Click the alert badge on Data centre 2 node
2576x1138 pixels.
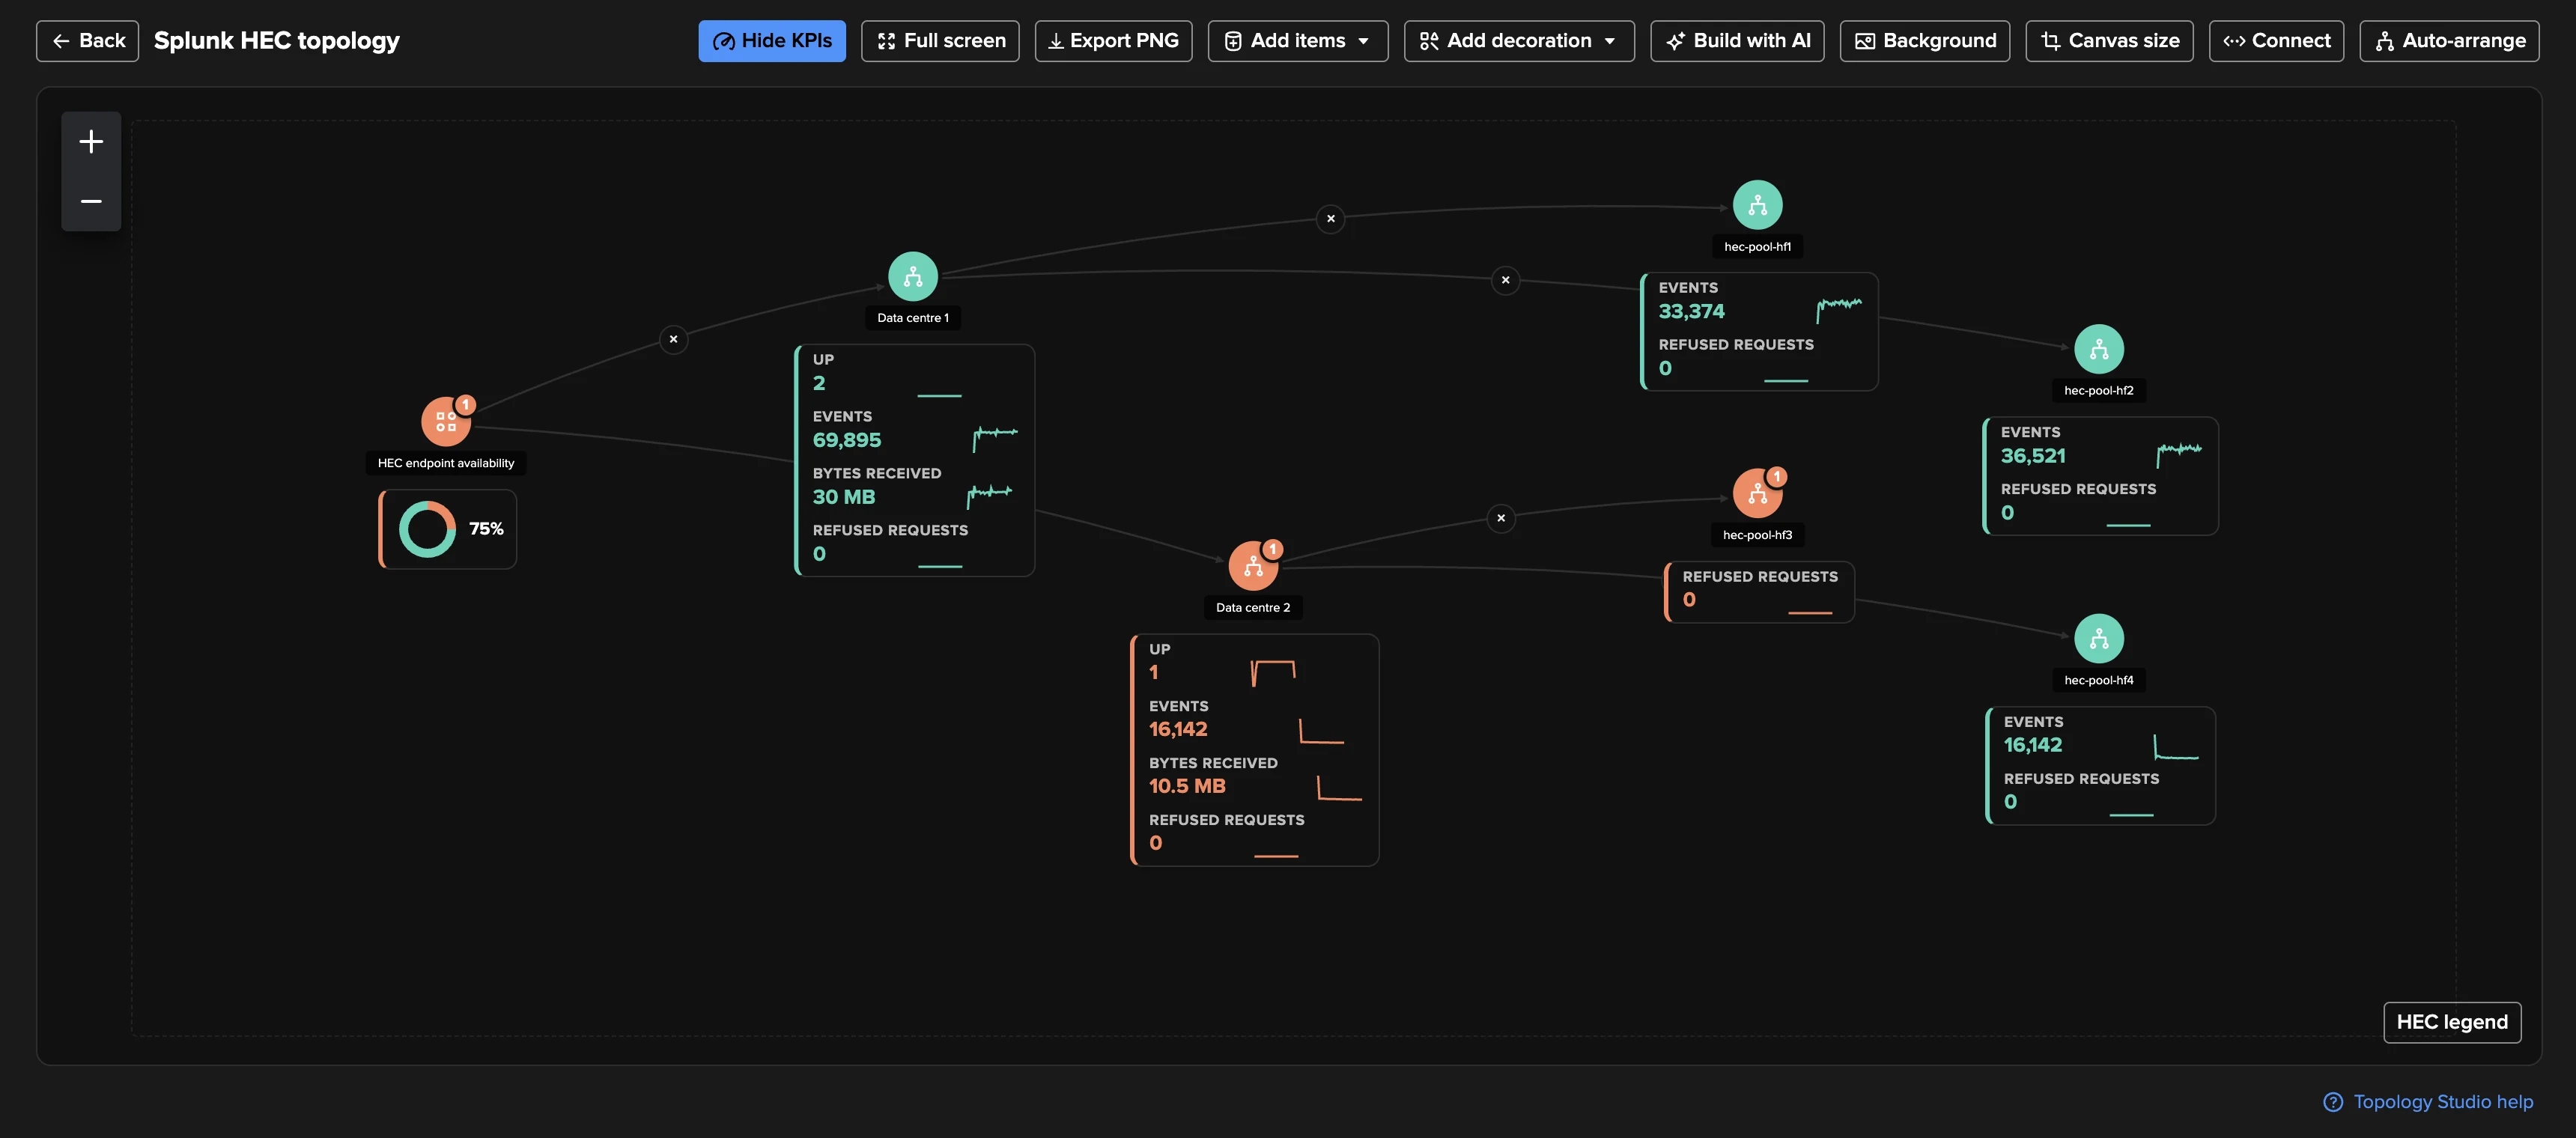click(1272, 549)
